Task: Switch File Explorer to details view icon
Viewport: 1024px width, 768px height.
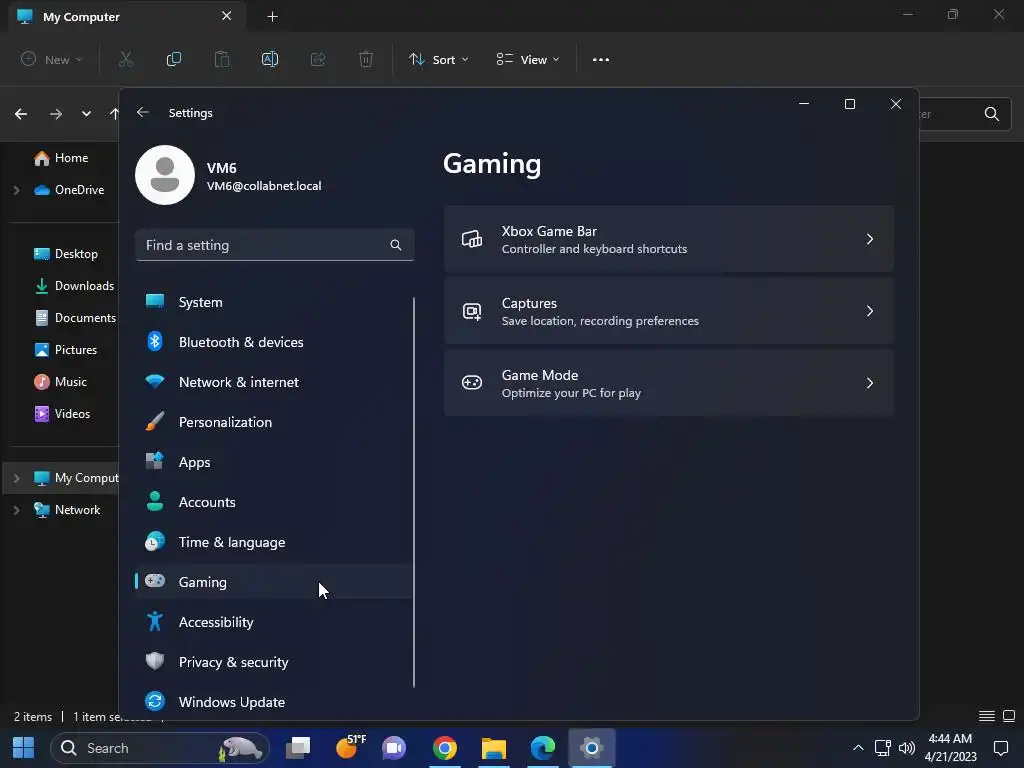Action: [x=987, y=716]
